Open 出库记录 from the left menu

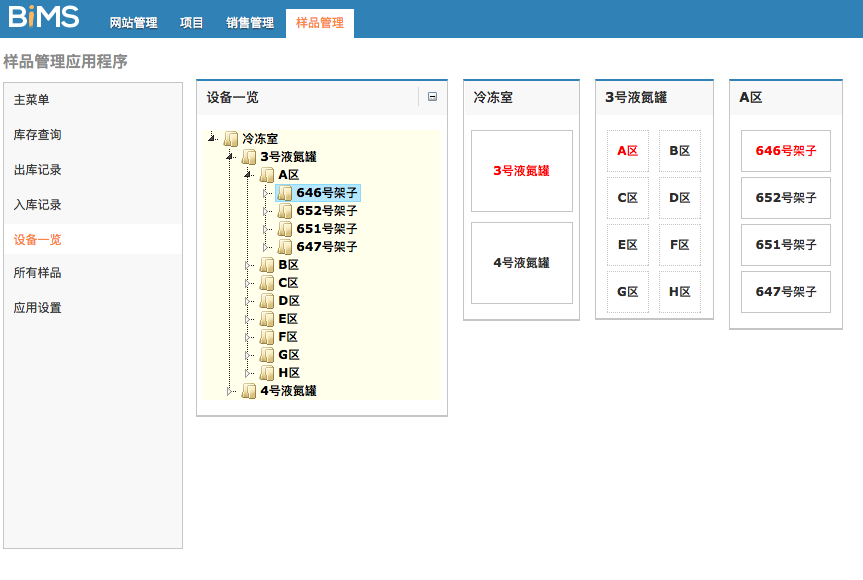(x=37, y=170)
